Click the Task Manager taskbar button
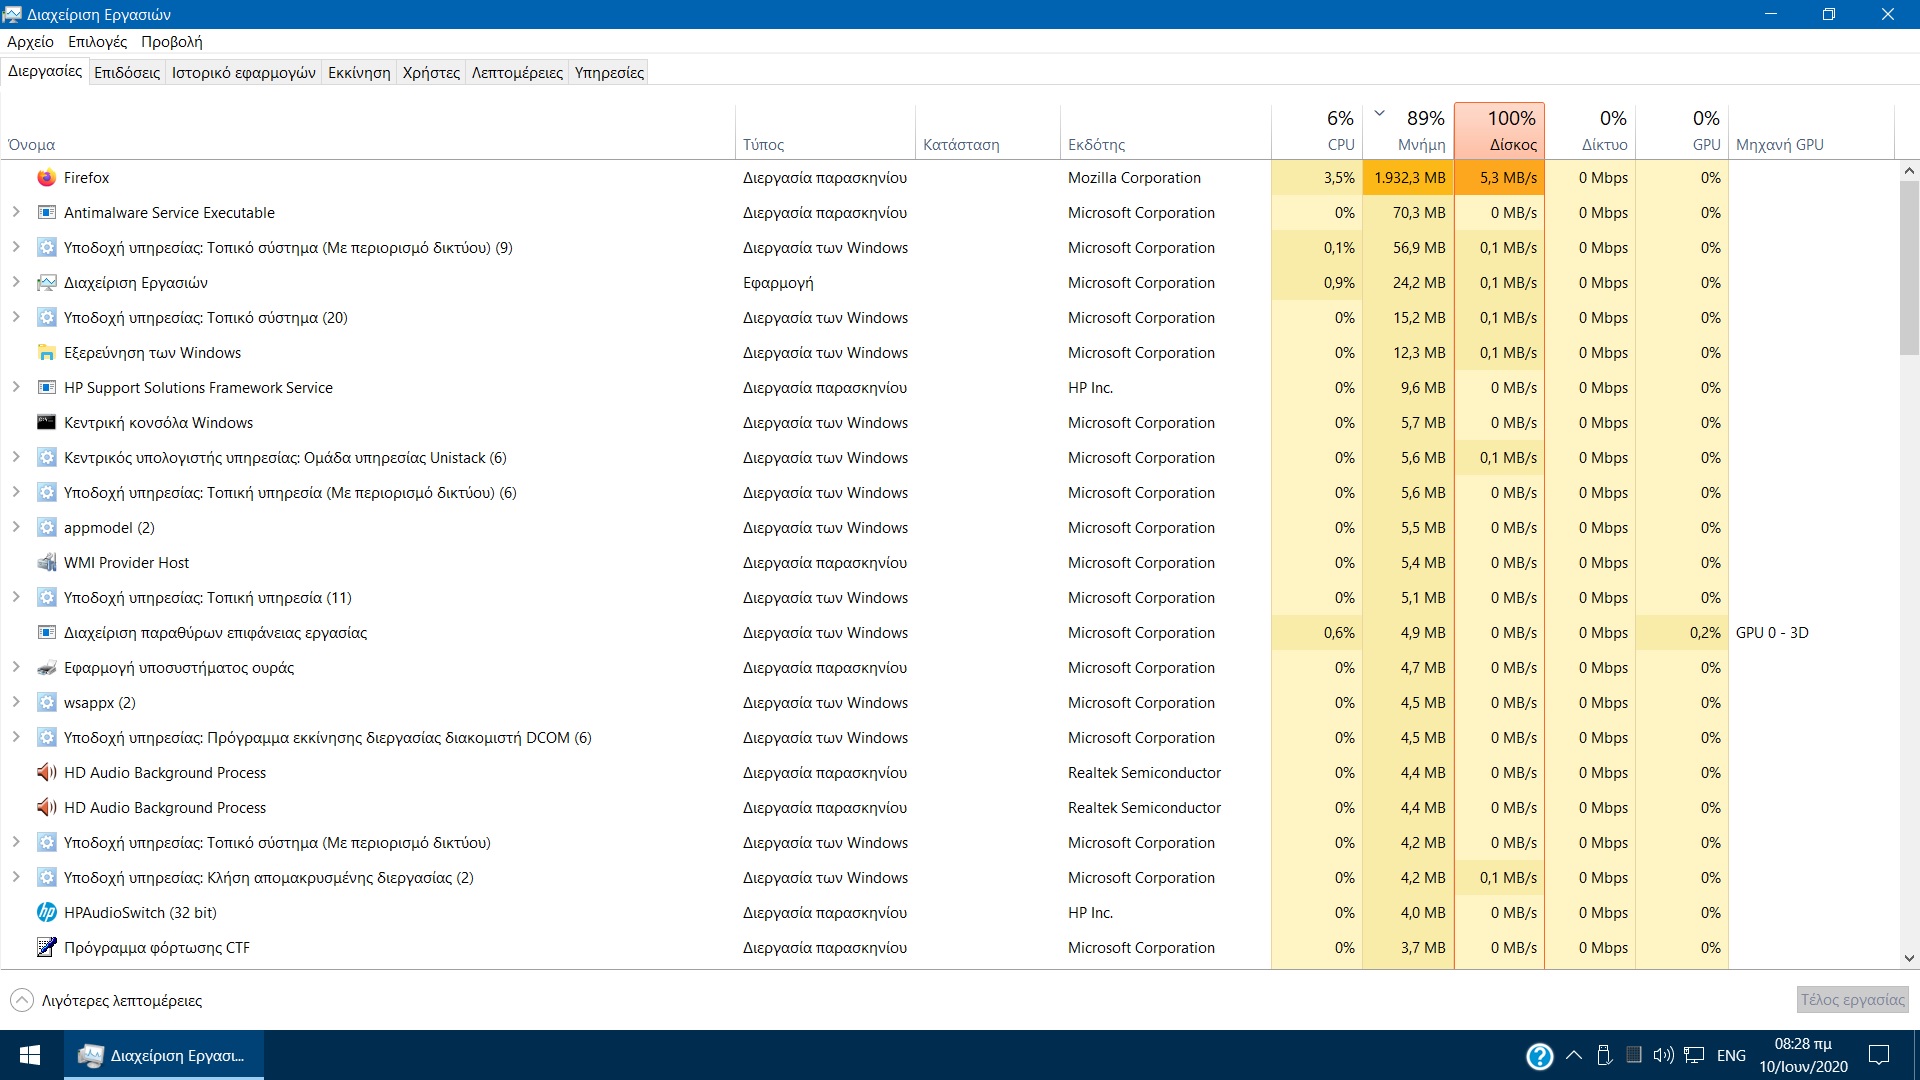This screenshot has height=1080, width=1920. point(164,1055)
